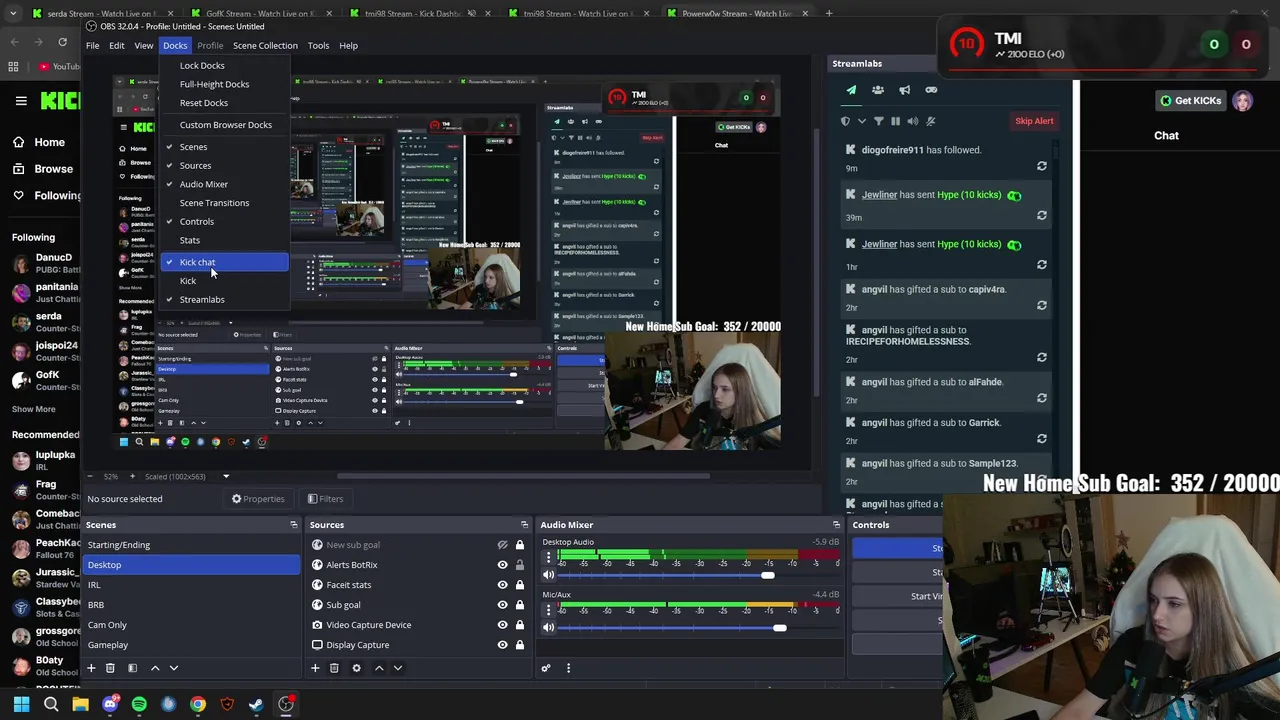
Task: Pause the Streamlabs alert queue
Action: click(x=895, y=121)
